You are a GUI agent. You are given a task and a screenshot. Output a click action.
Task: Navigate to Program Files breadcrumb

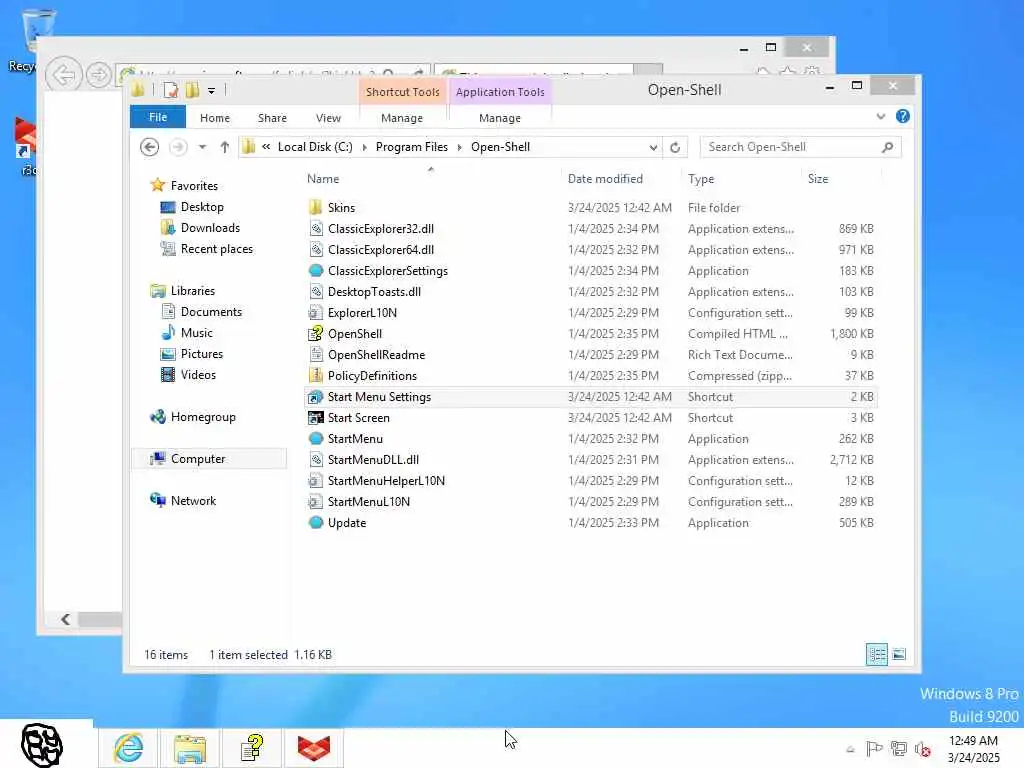click(x=412, y=147)
